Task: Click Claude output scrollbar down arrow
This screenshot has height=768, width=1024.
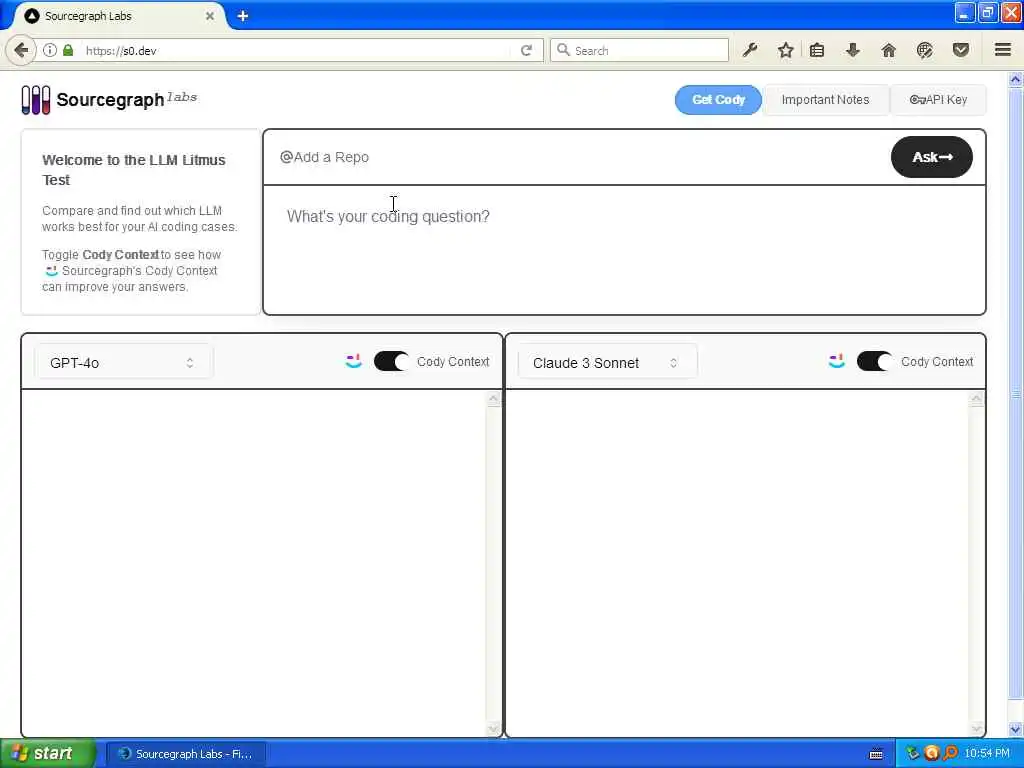Action: (x=976, y=728)
